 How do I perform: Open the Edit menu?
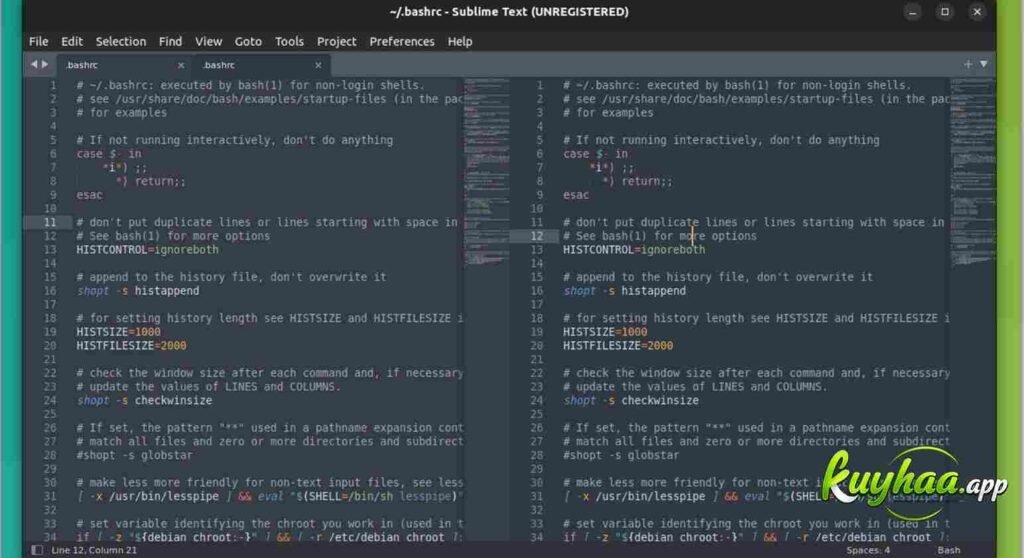(x=72, y=41)
